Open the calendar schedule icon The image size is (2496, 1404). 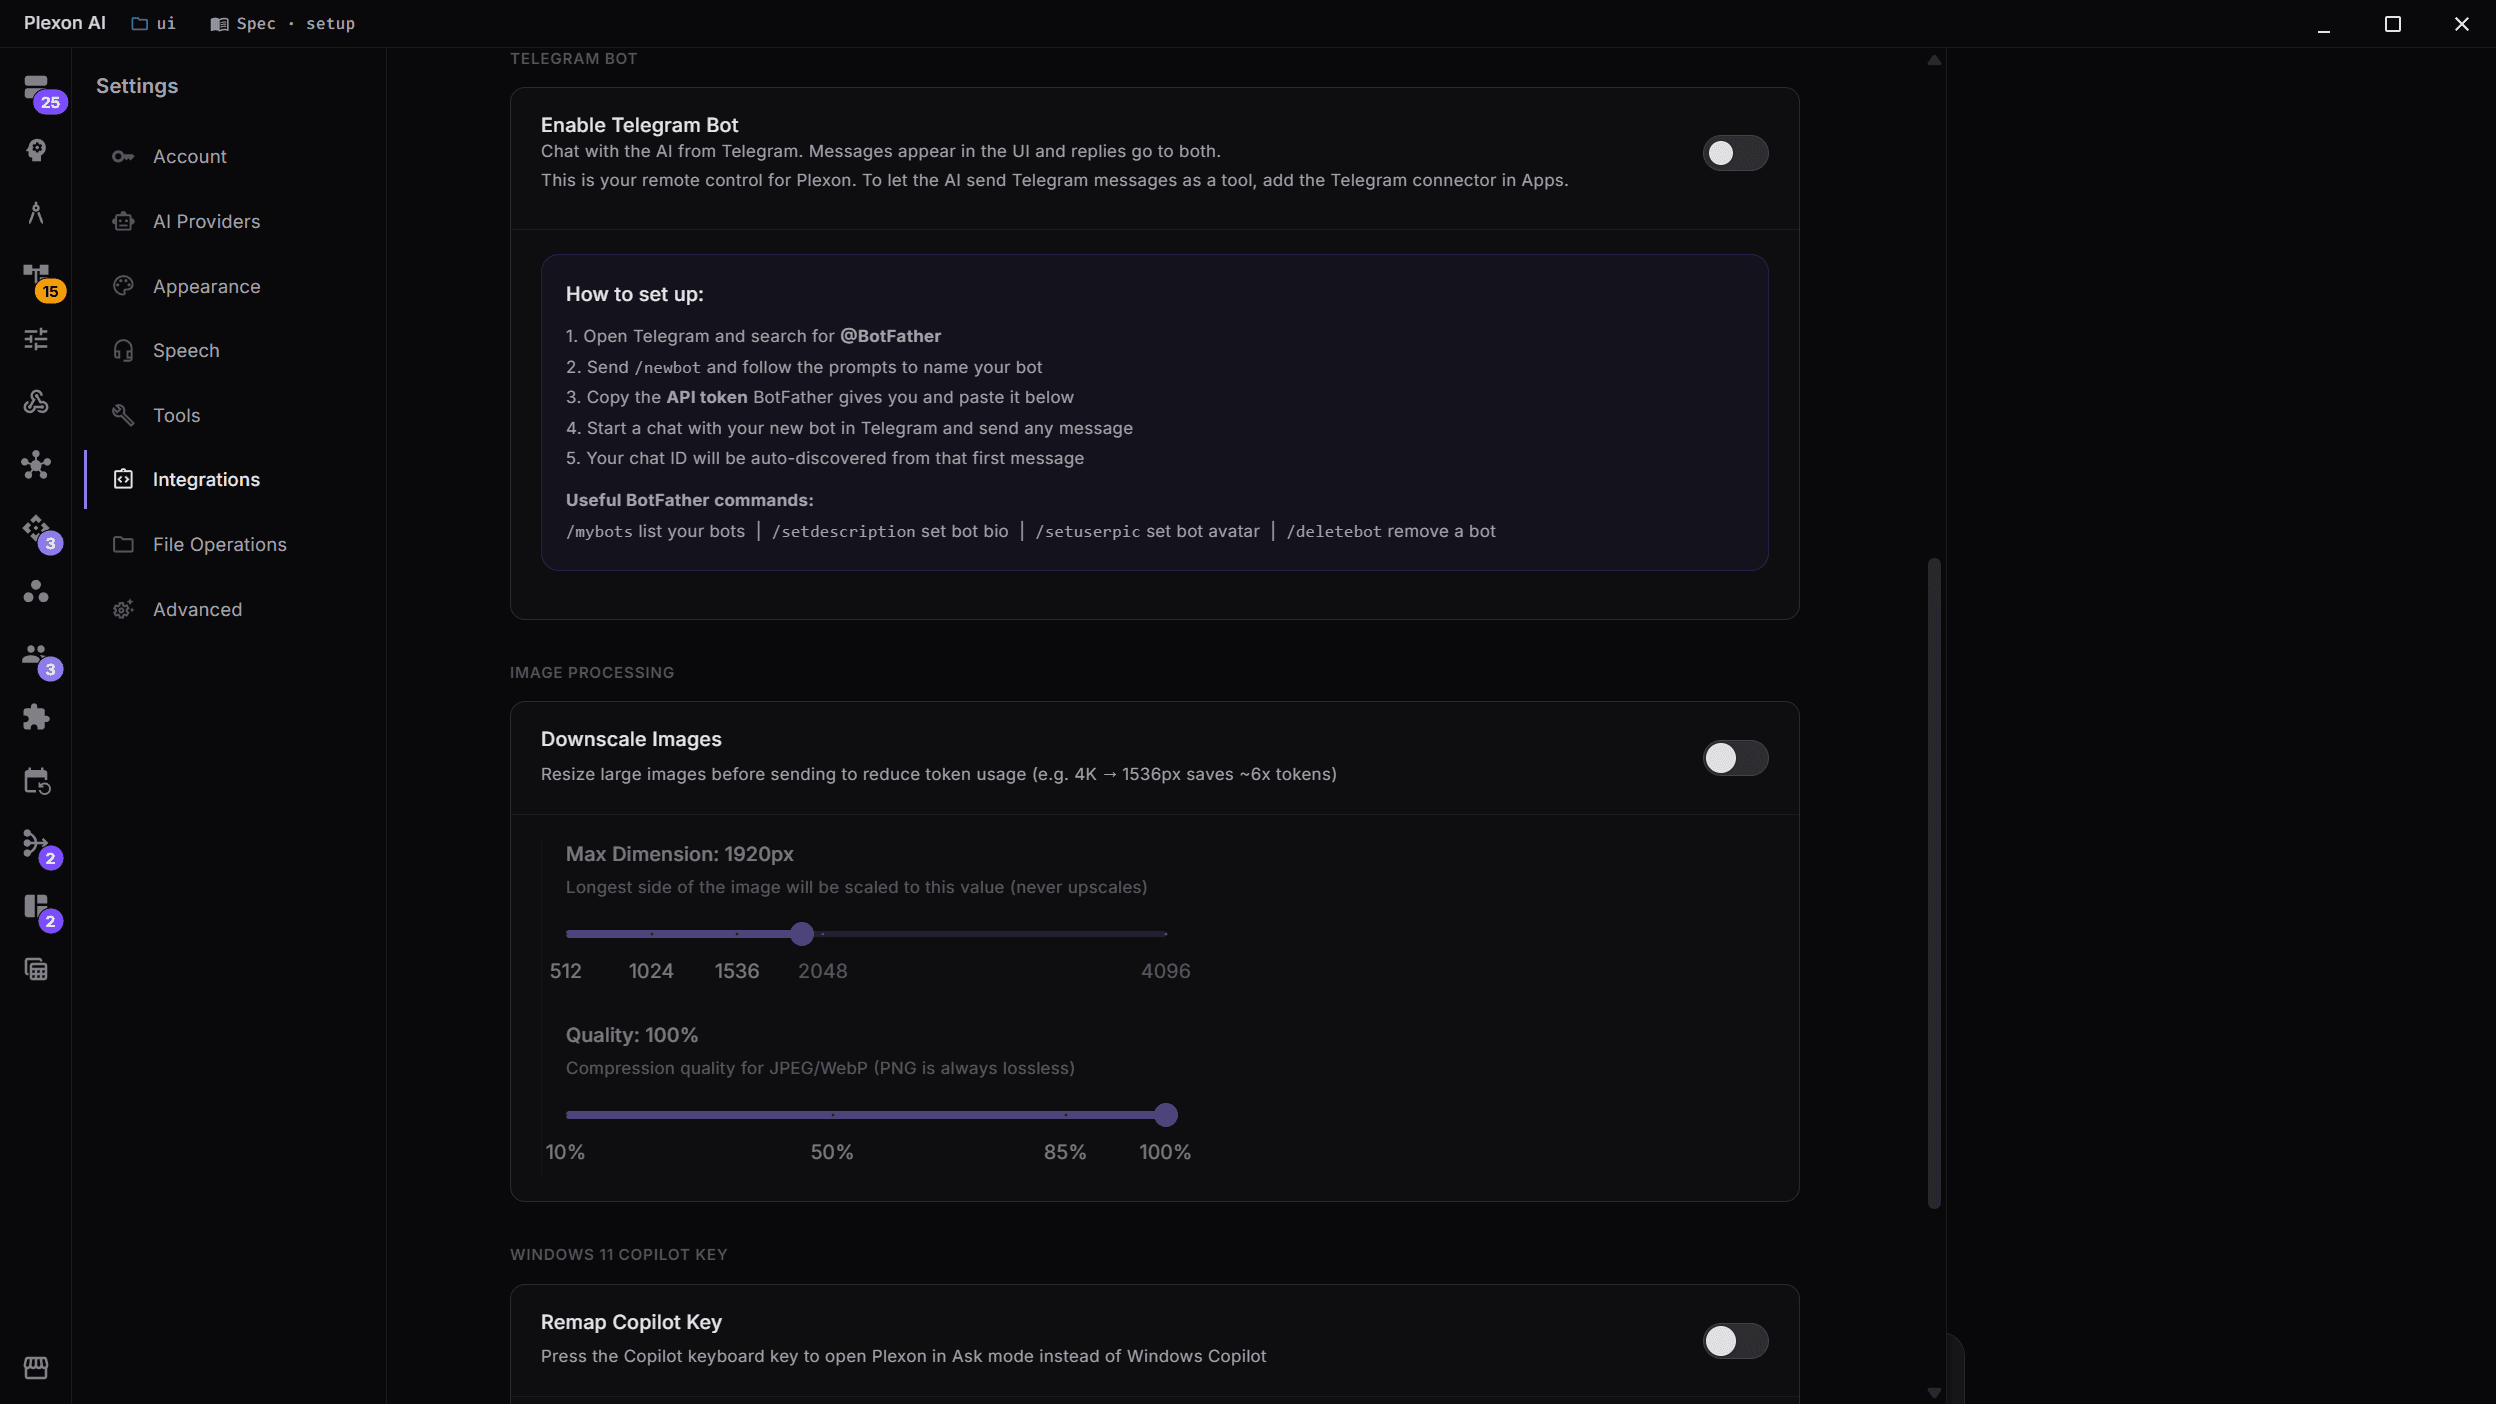click(x=37, y=781)
